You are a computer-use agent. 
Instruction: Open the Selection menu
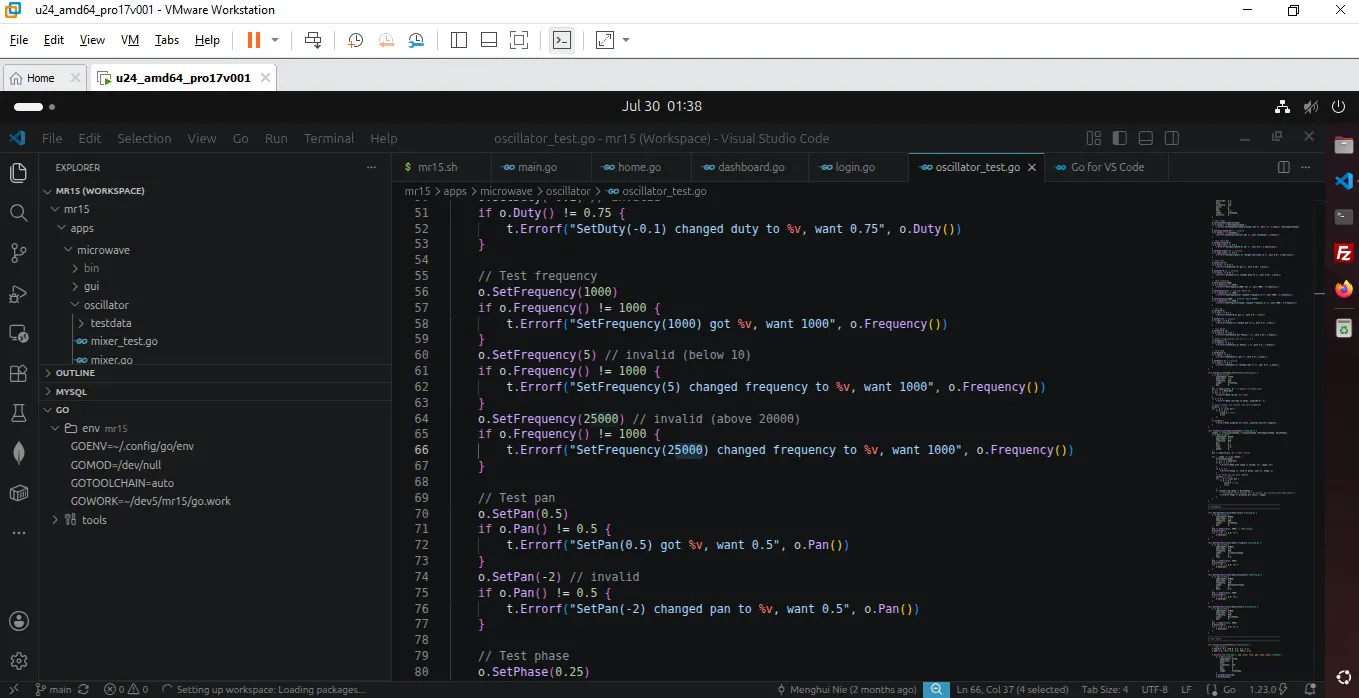click(x=144, y=138)
